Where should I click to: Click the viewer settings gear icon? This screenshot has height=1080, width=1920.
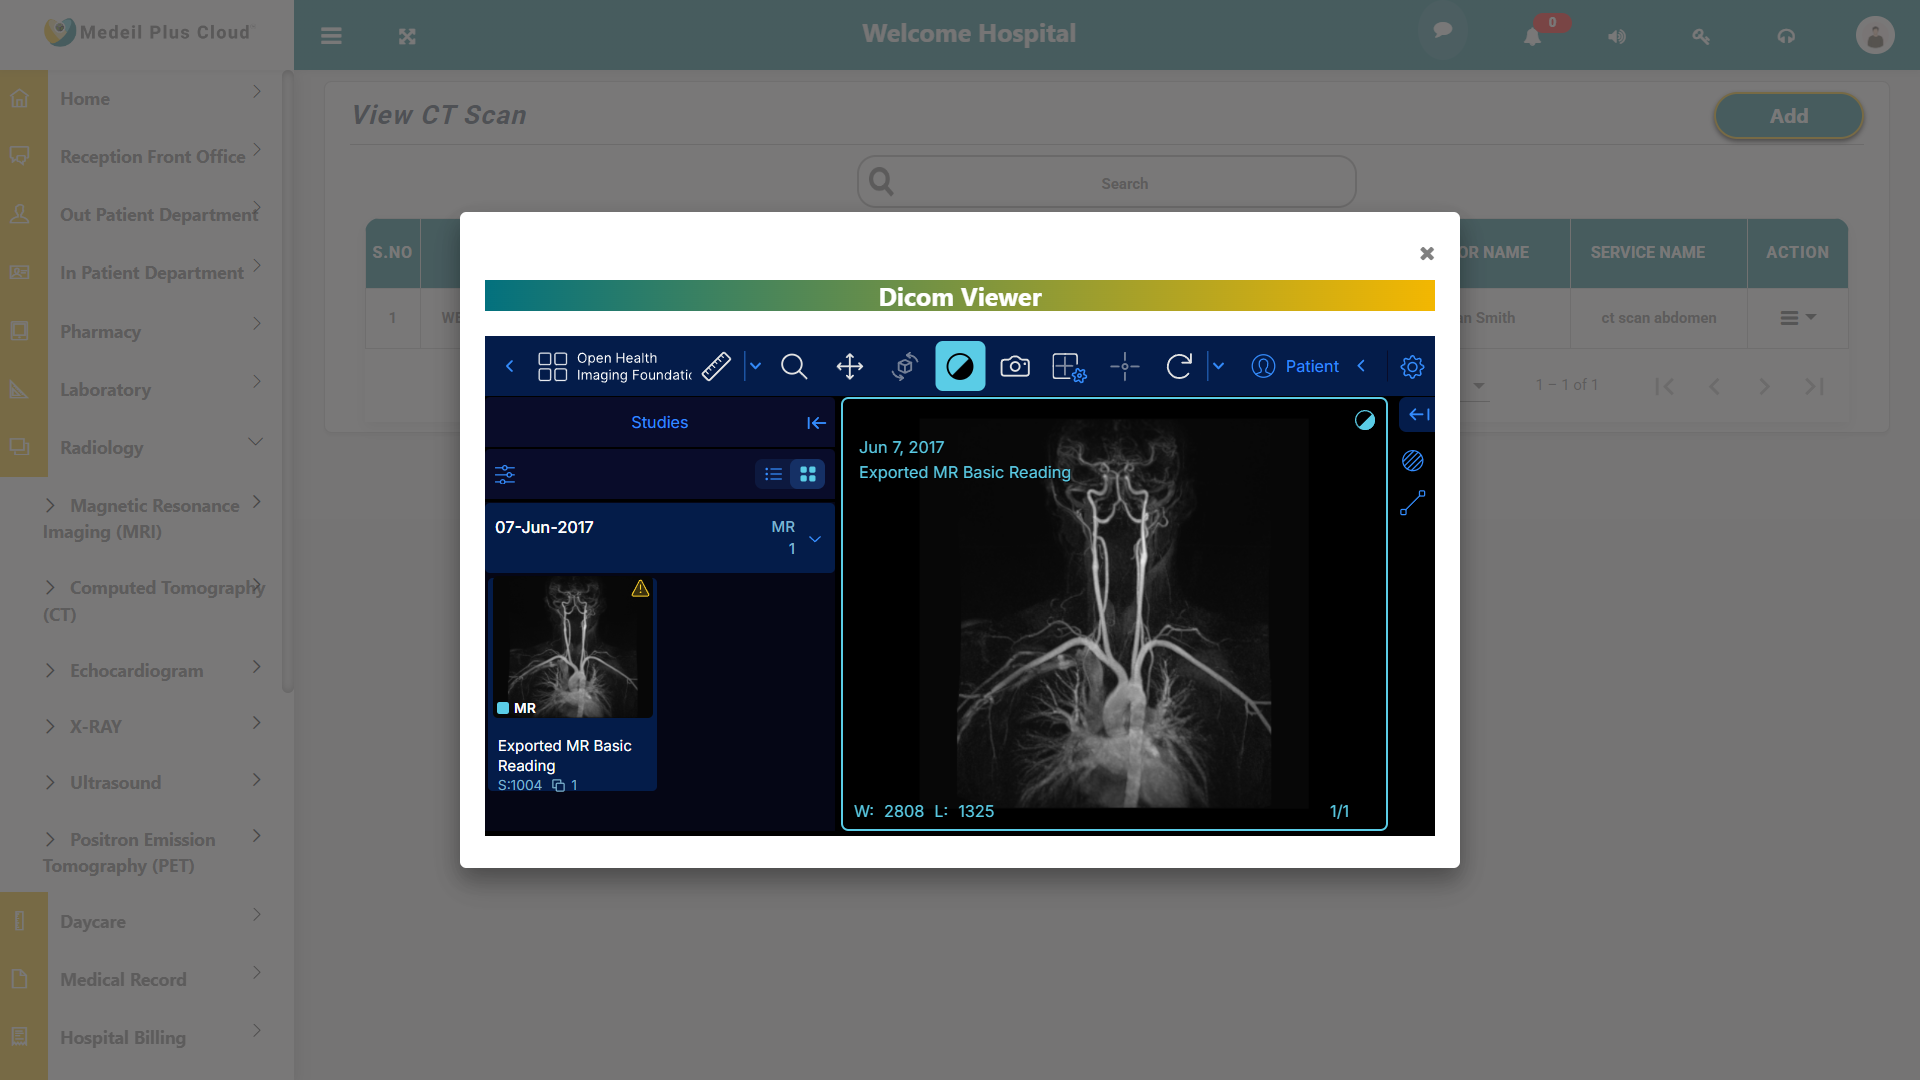pyautogui.click(x=1411, y=367)
